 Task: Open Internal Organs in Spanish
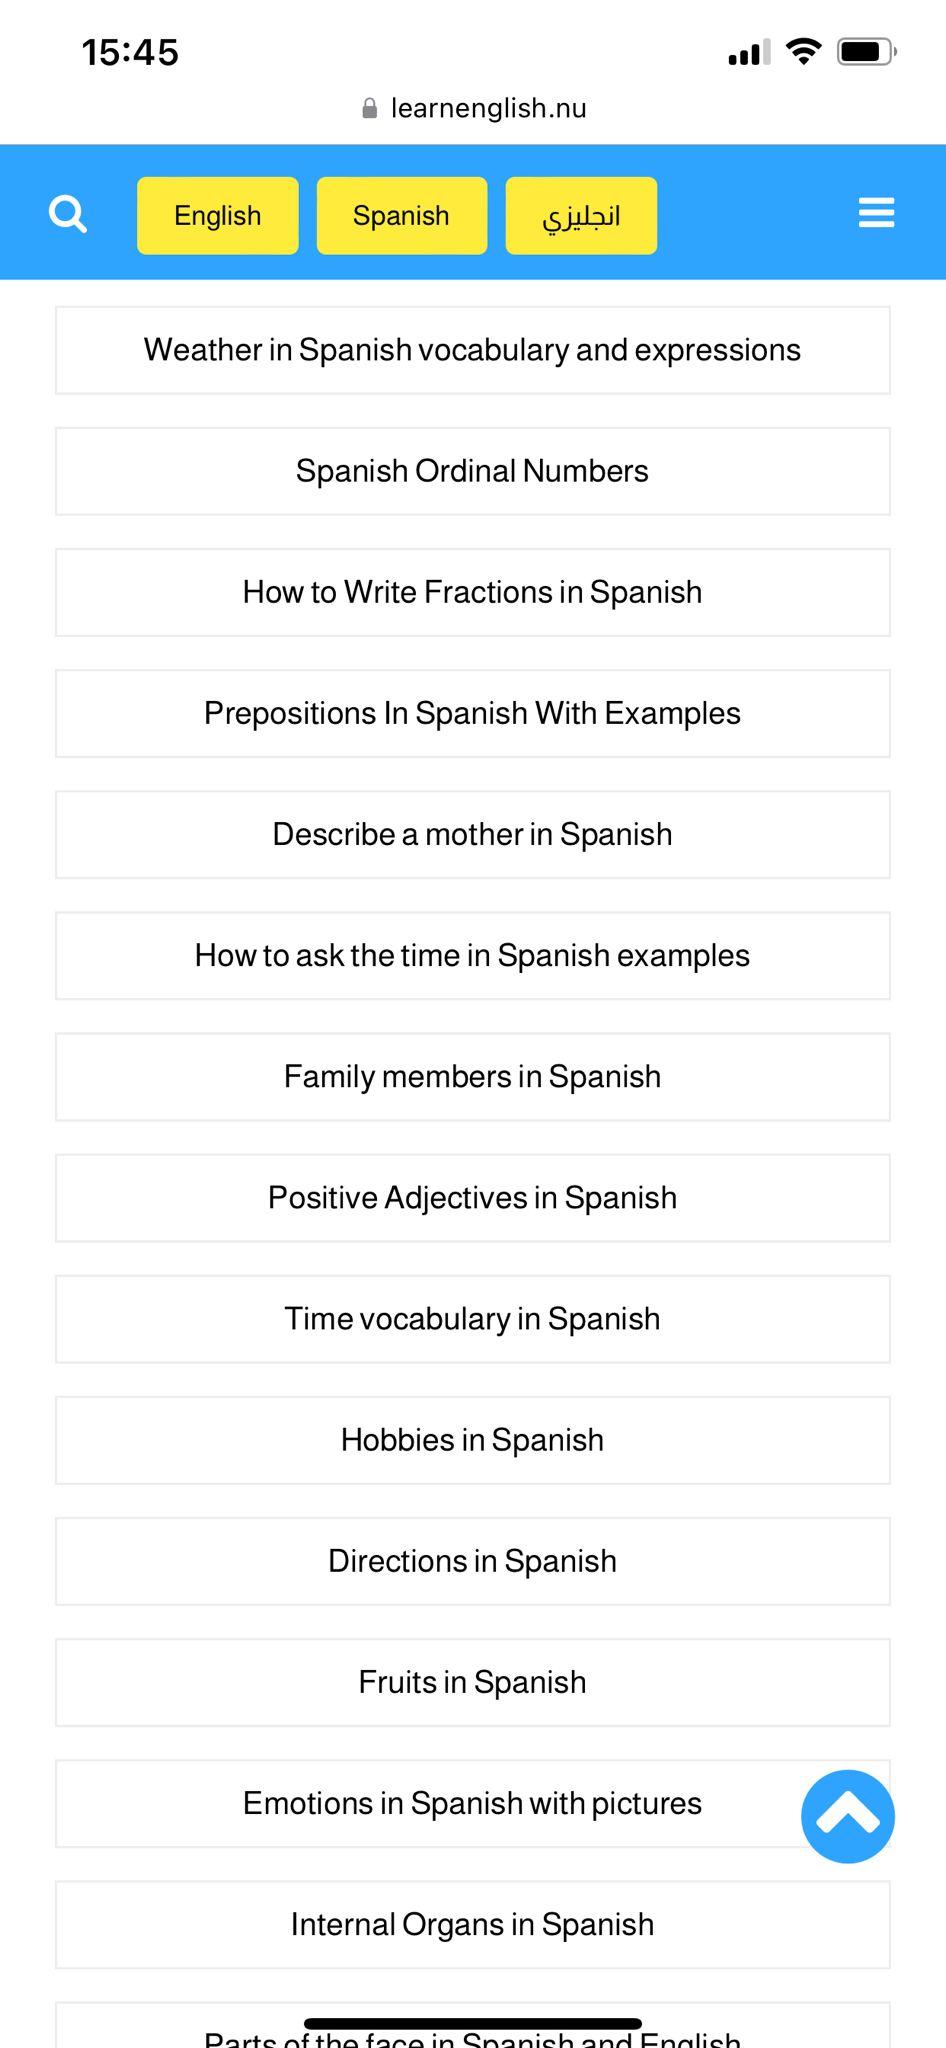(x=473, y=1924)
